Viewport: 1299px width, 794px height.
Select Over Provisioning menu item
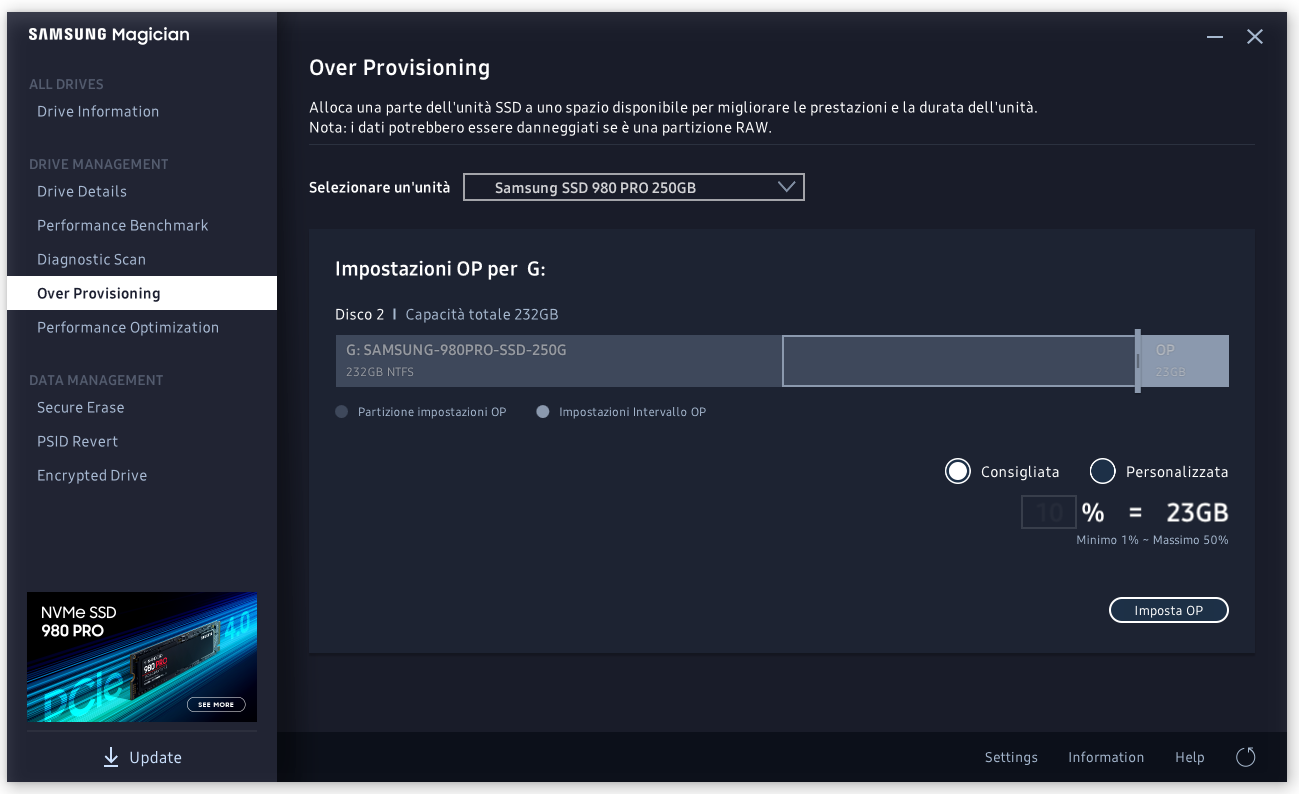click(142, 293)
